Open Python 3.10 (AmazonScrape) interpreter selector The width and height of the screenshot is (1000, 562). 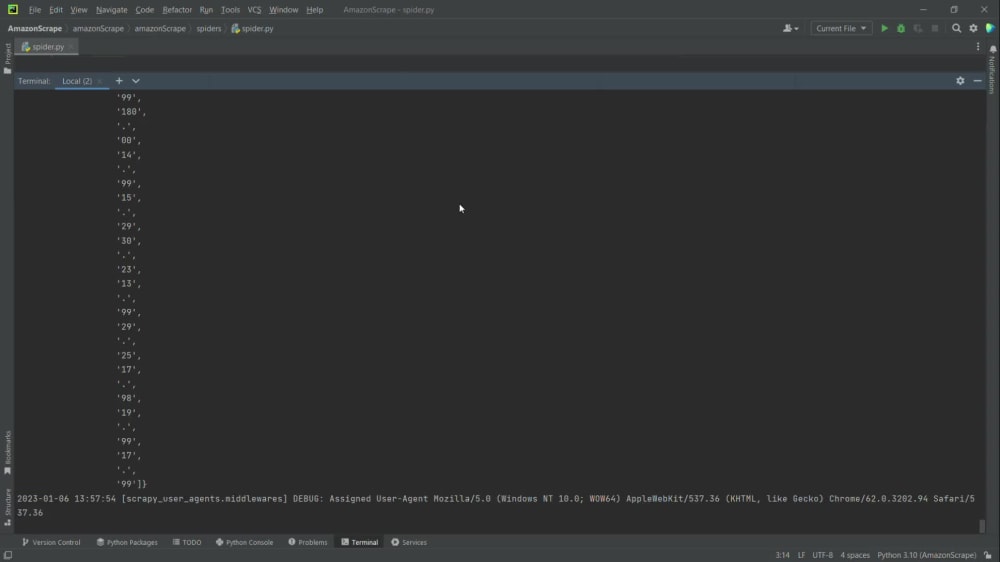point(926,555)
